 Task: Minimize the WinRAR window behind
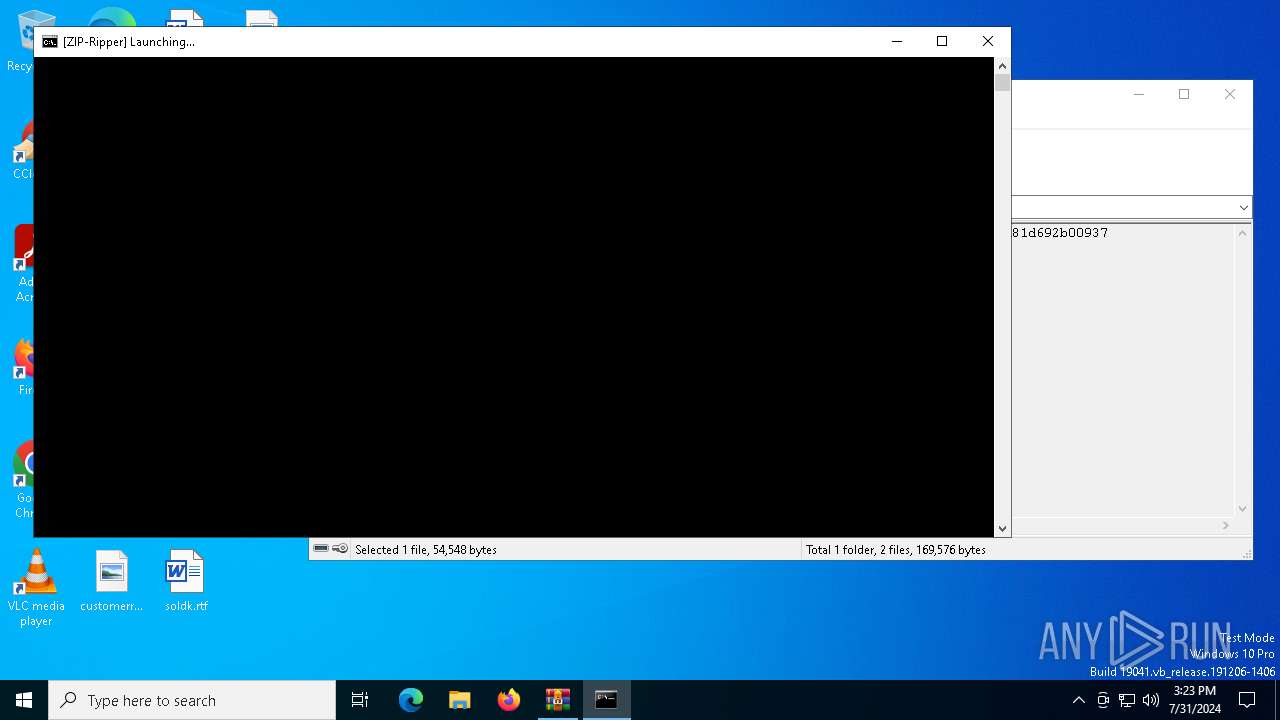[x=1138, y=94]
